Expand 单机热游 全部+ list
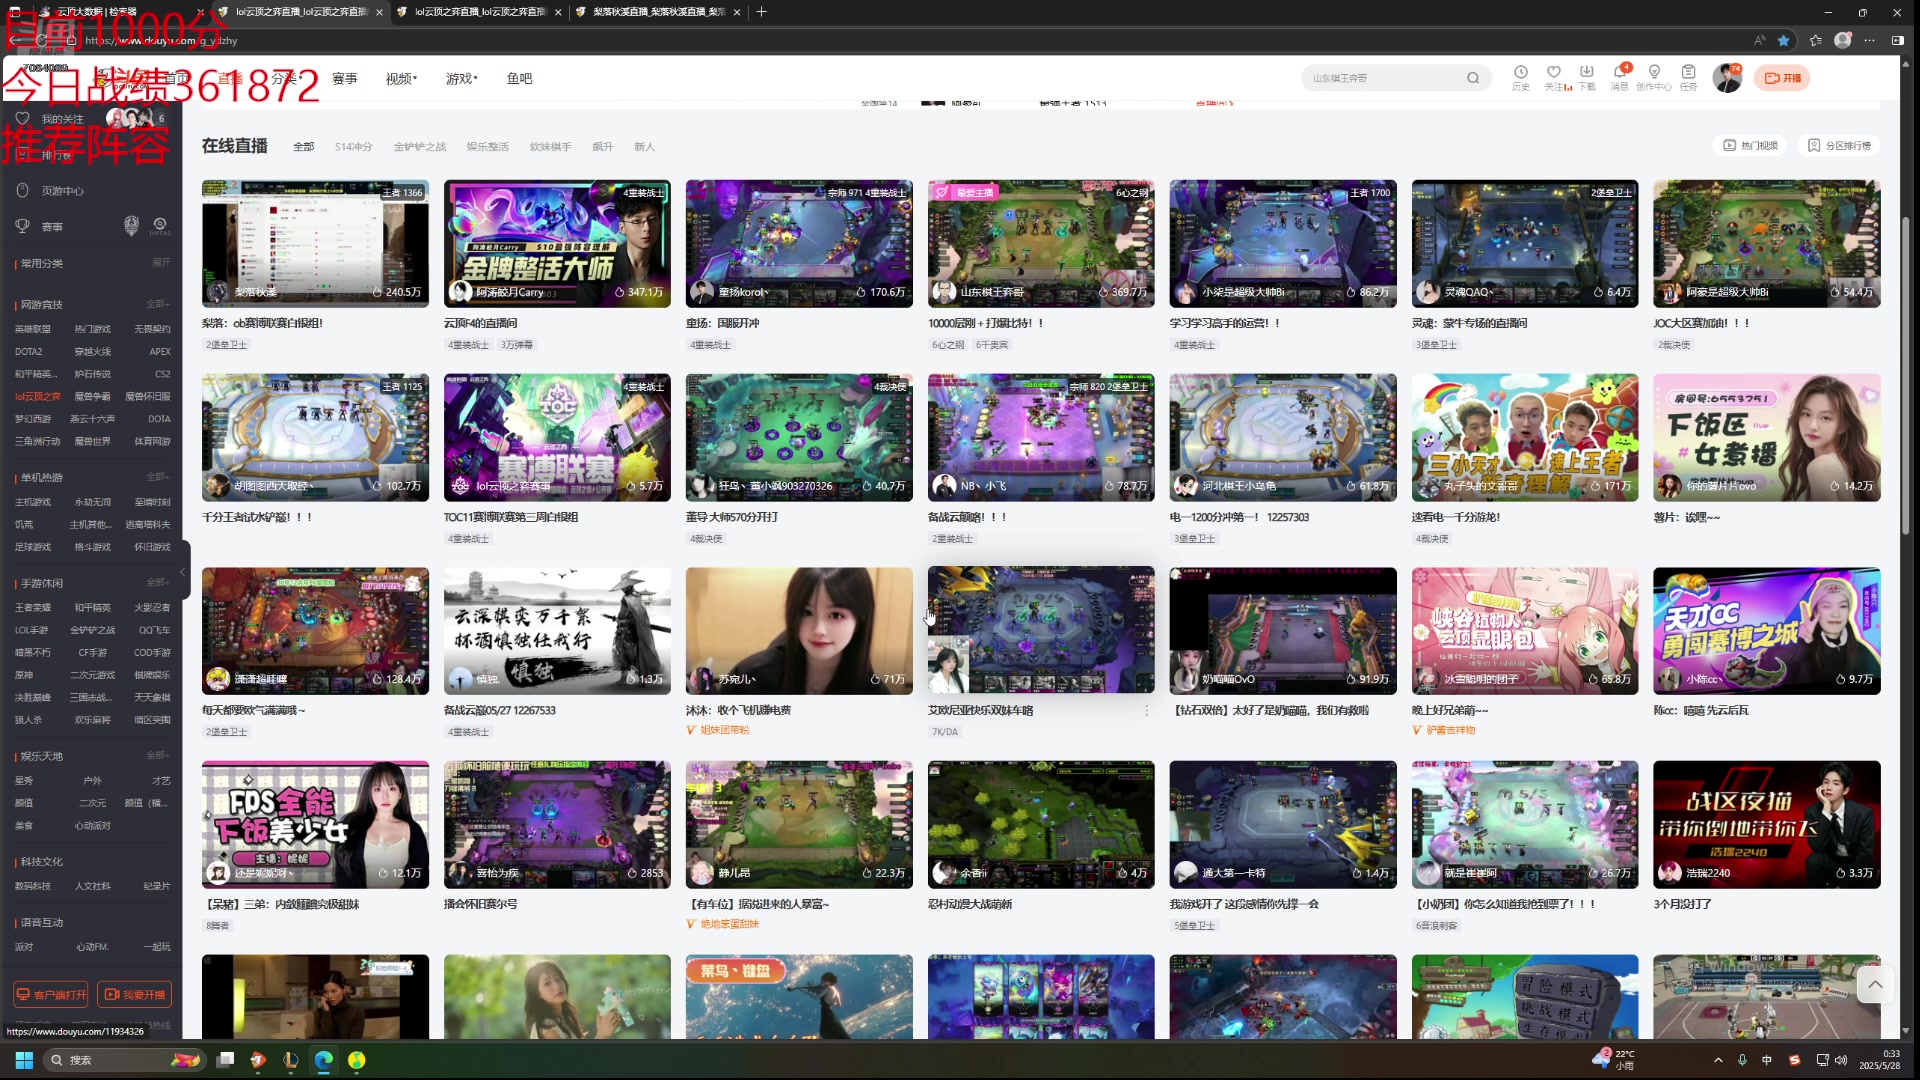This screenshot has height=1080, width=1920. point(158,477)
